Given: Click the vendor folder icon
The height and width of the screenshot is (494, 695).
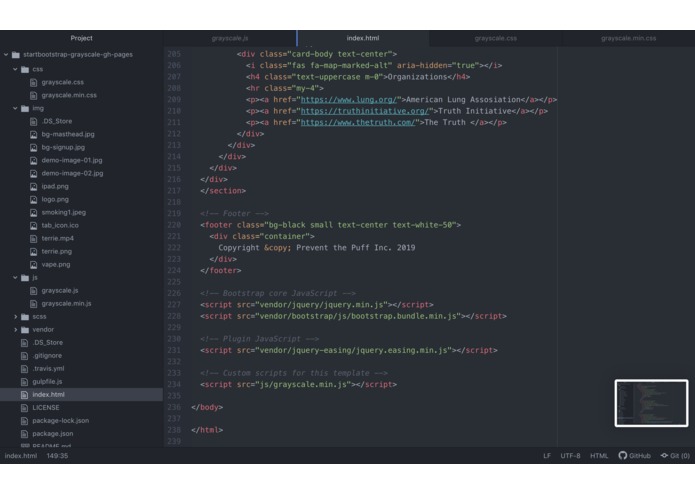Looking at the screenshot, I should click(25, 330).
